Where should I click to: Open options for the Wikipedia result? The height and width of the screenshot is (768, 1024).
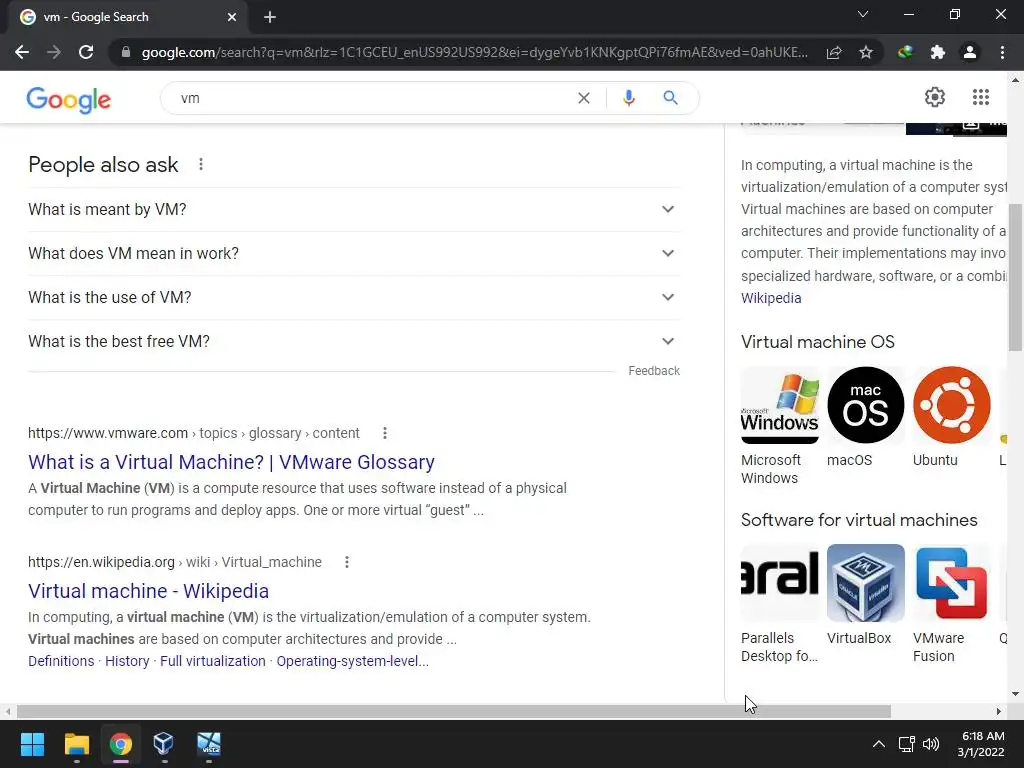click(347, 562)
